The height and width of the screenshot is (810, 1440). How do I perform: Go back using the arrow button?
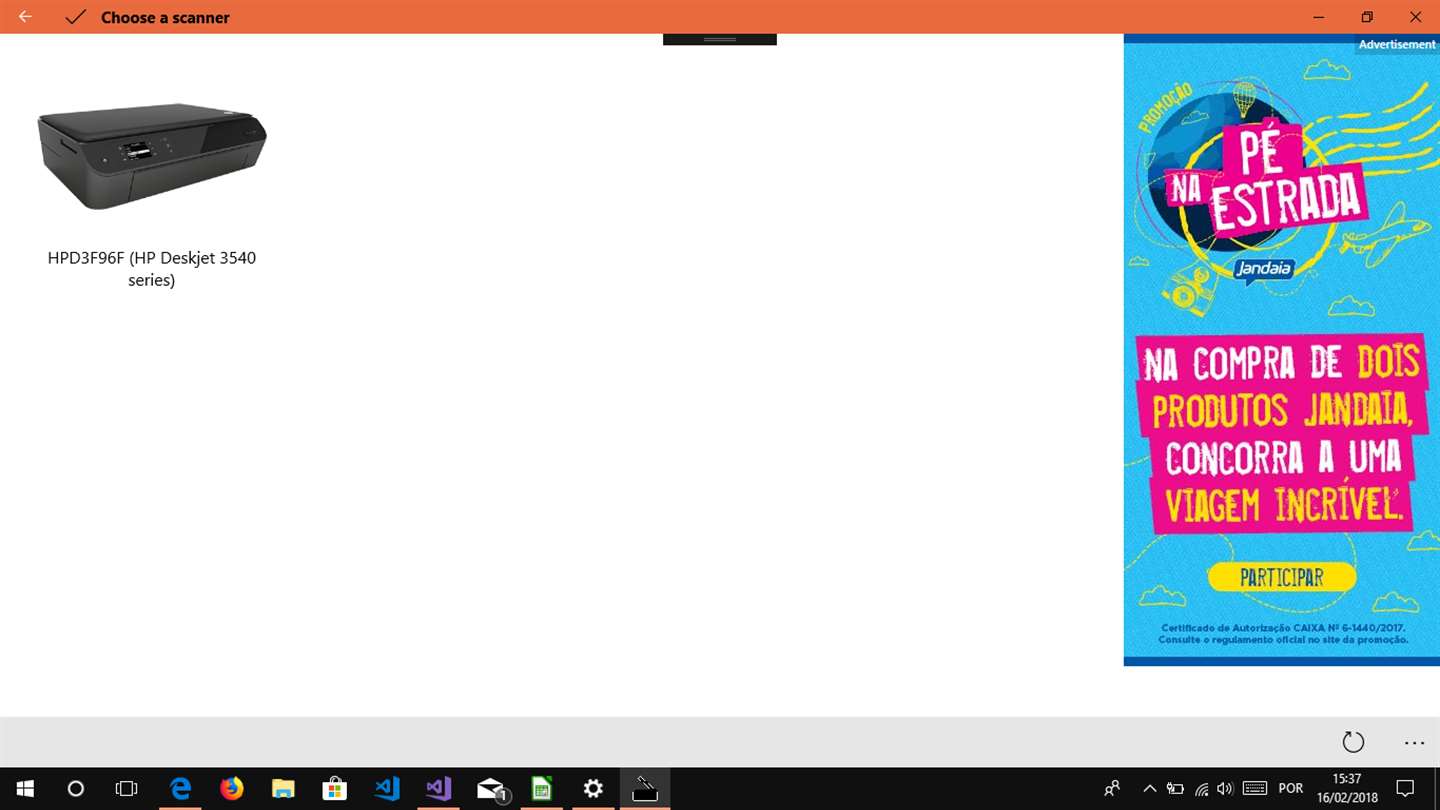click(25, 17)
